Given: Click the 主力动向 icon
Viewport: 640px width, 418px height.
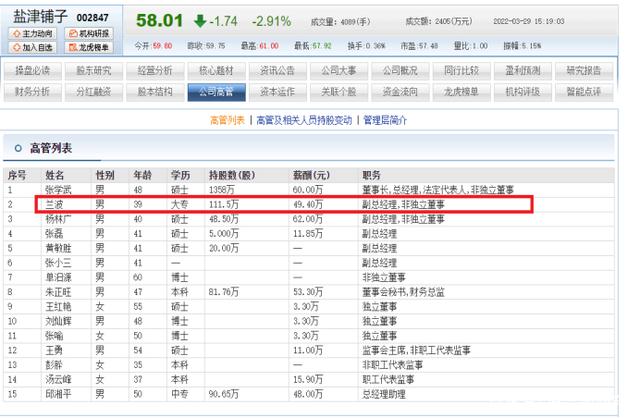Looking at the screenshot, I should (17, 33).
